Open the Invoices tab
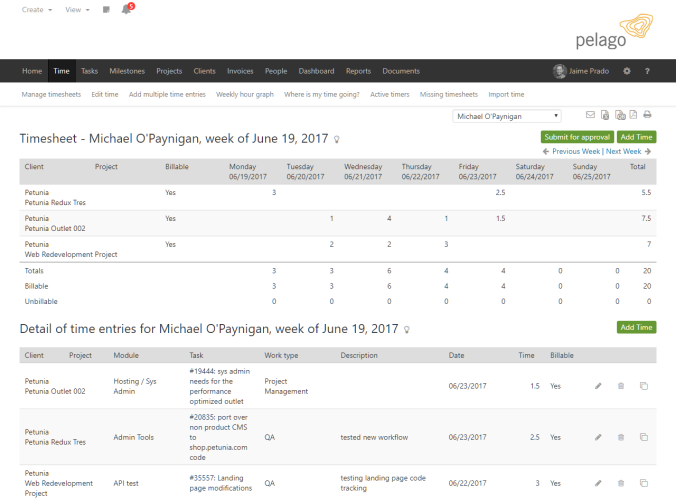Screen dimensions: 676x500 pos(240,71)
